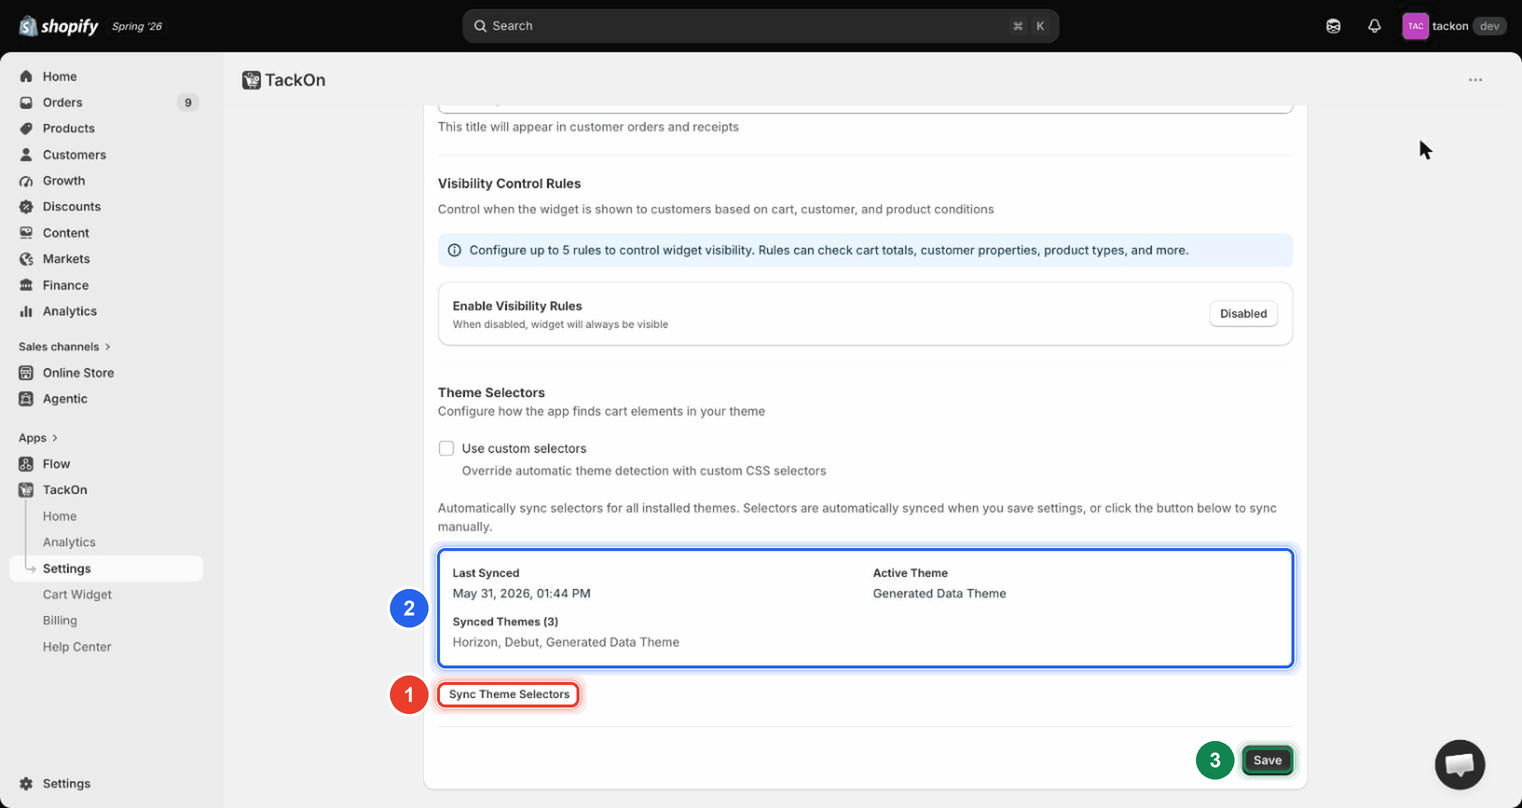This screenshot has height=808, width=1522.
Task: Open the notifications bell
Action: click(1374, 26)
